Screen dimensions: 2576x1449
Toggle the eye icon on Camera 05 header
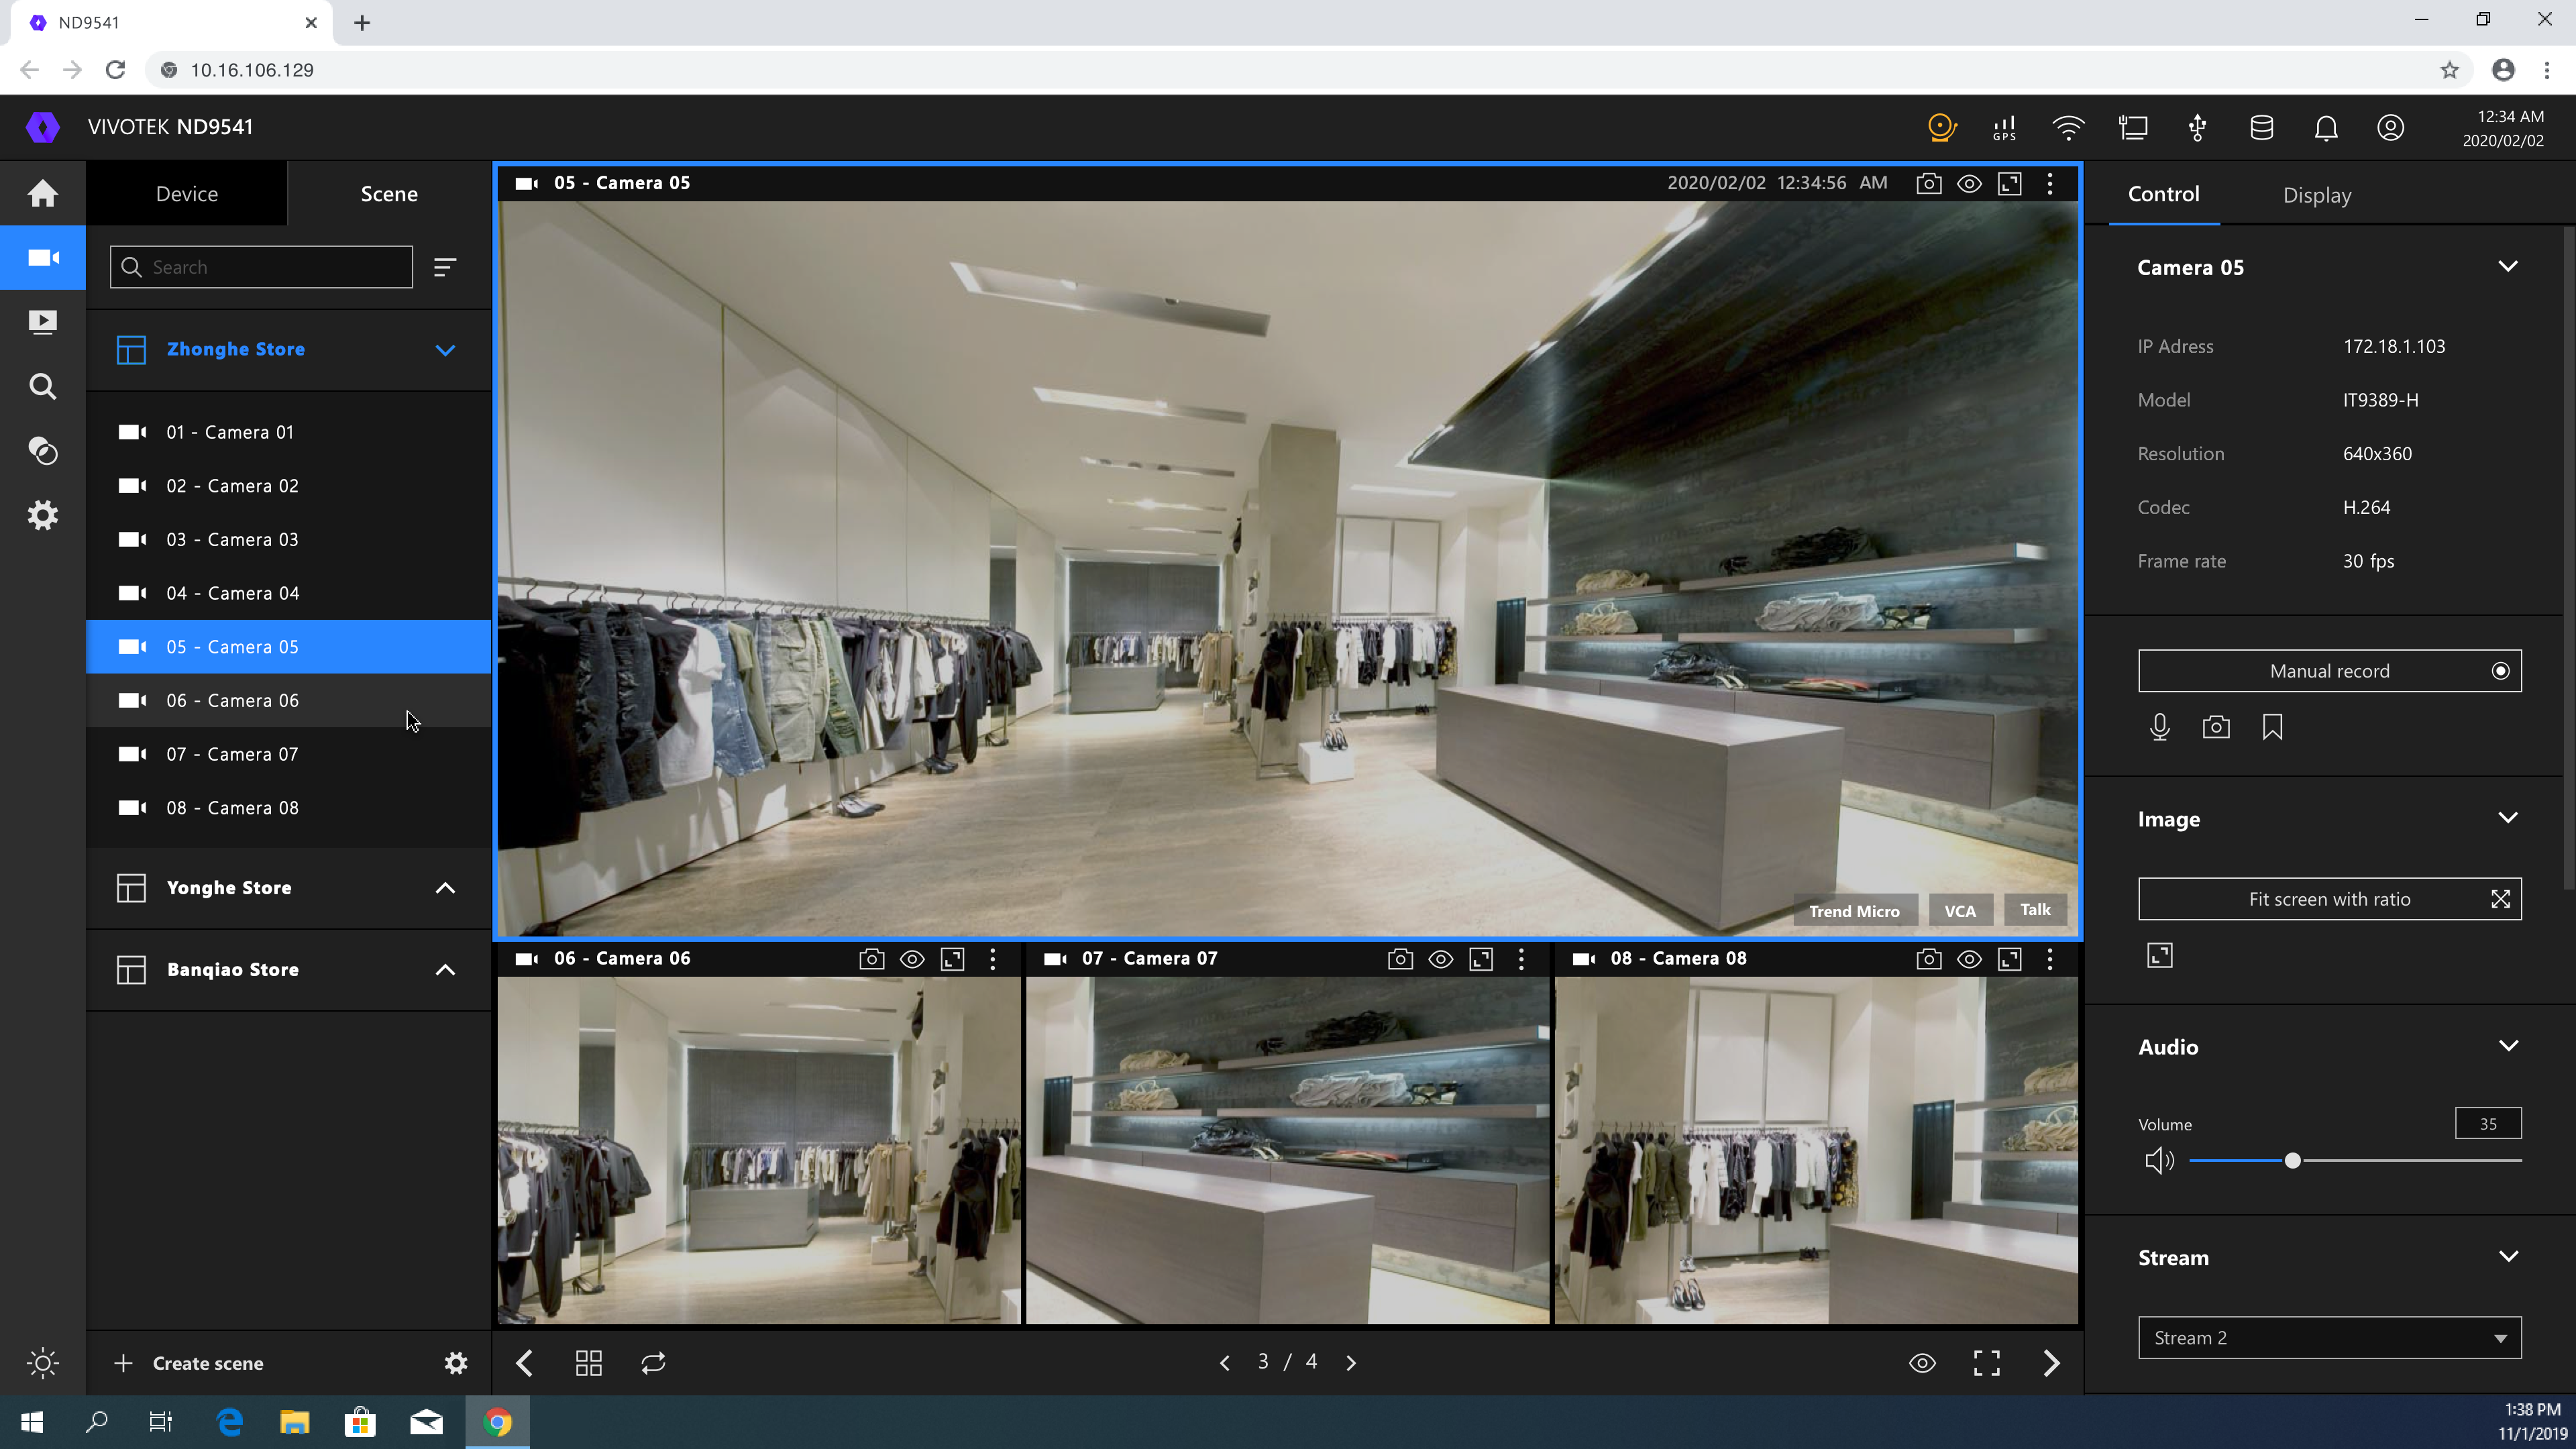coord(1969,184)
